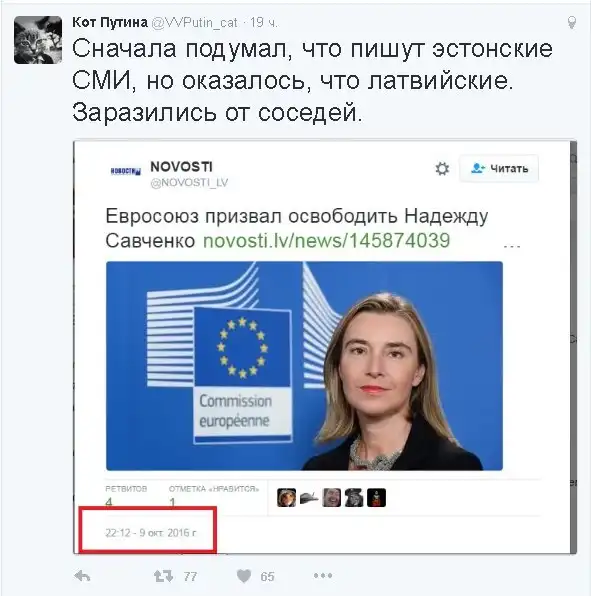Click the 22:12 - 9 окт. 2016 timestamp
This screenshot has height=596, width=591.
coord(151,533)
